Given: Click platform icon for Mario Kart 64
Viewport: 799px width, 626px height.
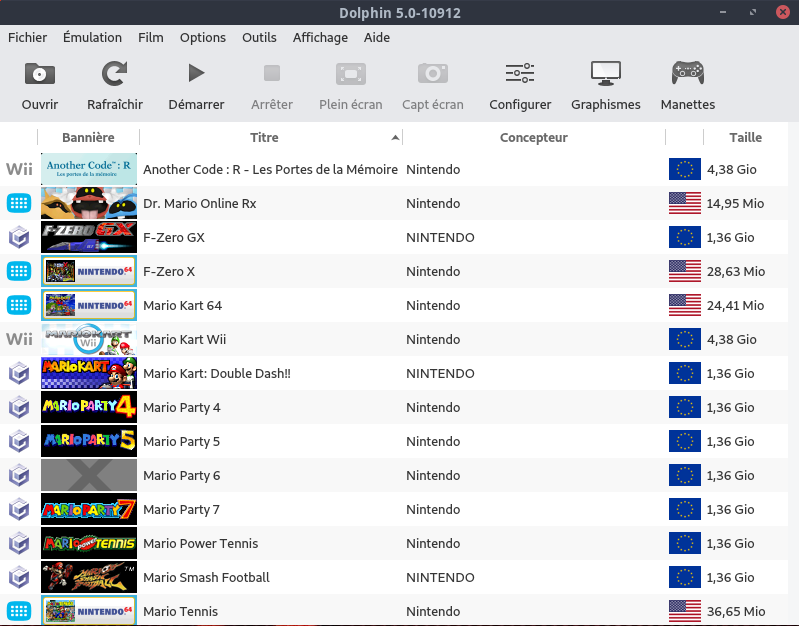Looking at the screenshot, I should 19,305.
